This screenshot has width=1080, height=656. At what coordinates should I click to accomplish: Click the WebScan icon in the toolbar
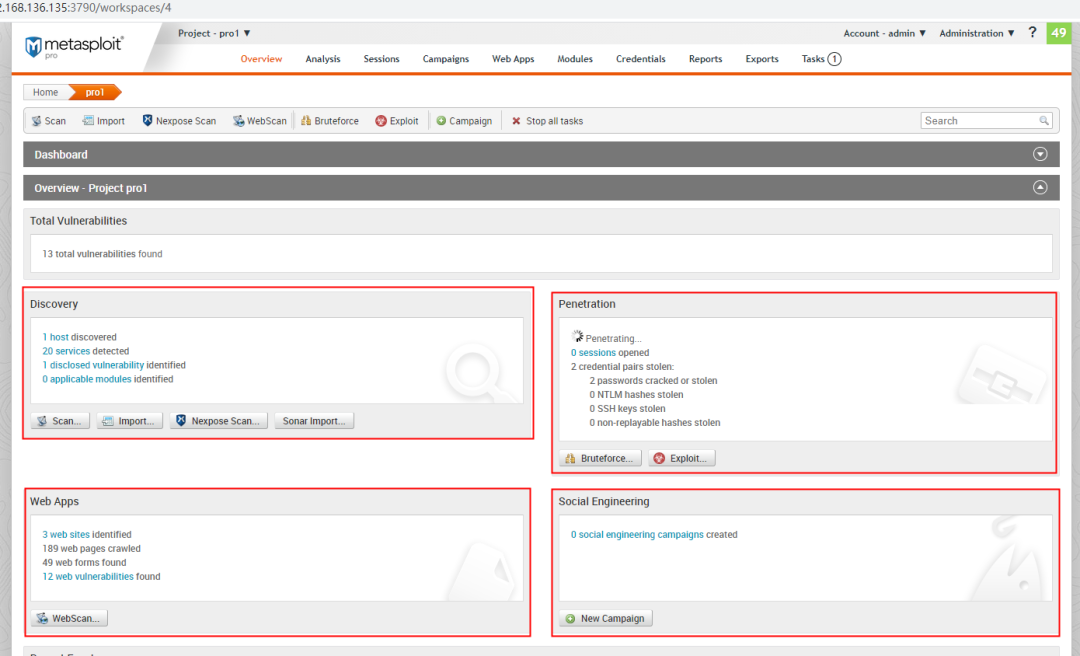(x=238, y=121)
